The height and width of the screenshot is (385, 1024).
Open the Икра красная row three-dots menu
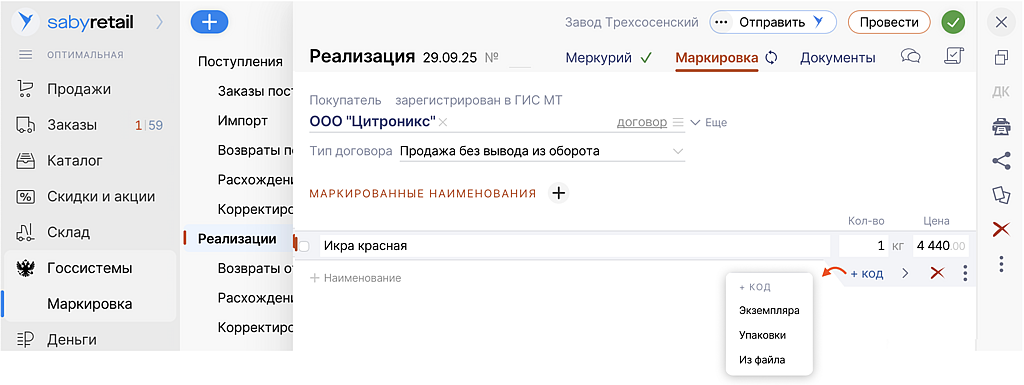coord(965,273)
